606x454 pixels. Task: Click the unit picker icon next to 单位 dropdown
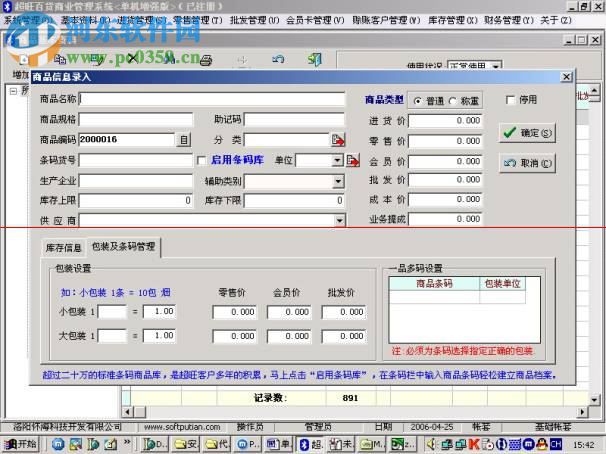point(353,160)
